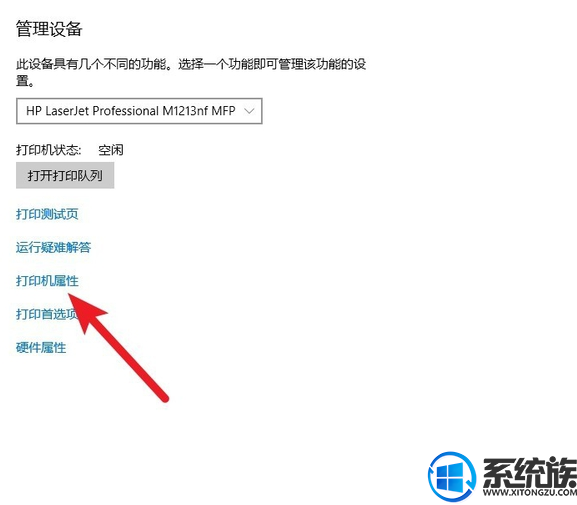The image size is (577, 505).
Task: Click the M1213nf MFP printer name text
Action: (x=199, y=111)
